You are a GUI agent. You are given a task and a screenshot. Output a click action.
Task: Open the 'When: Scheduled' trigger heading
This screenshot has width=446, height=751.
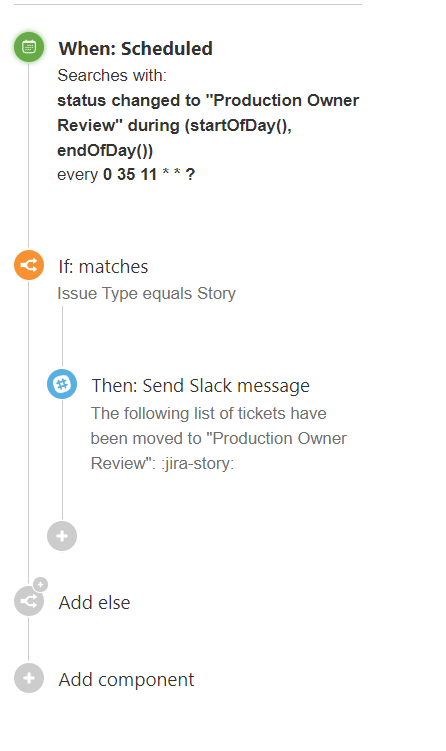pyautogui.click(x=136, y=49)
